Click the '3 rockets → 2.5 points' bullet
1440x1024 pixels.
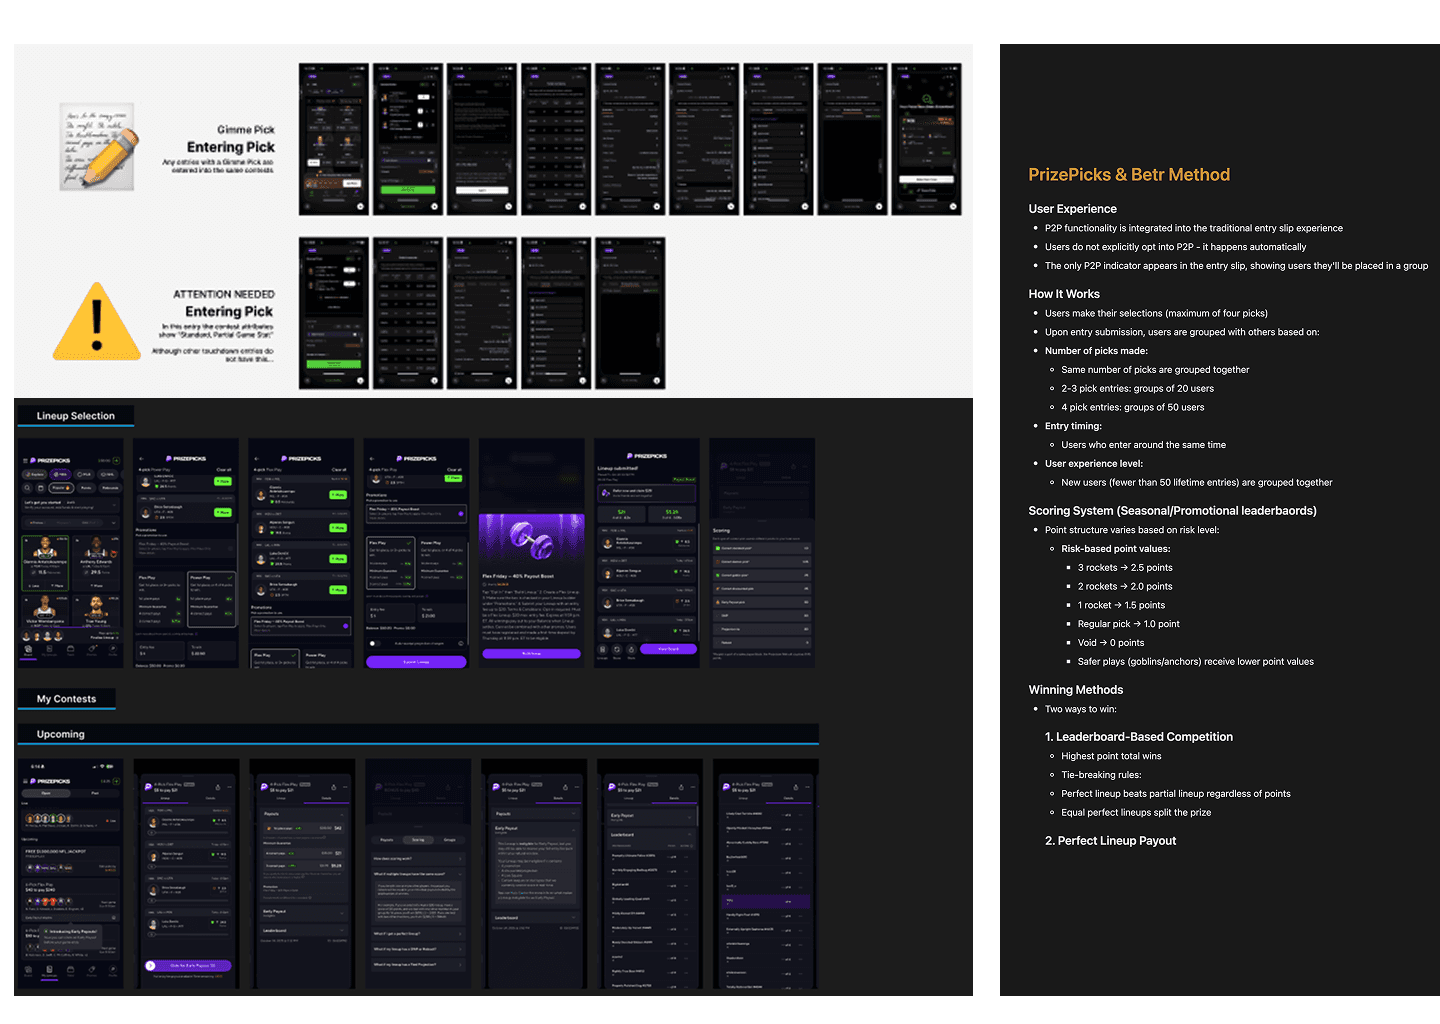pyautogui.click(x=1125, y=568)
